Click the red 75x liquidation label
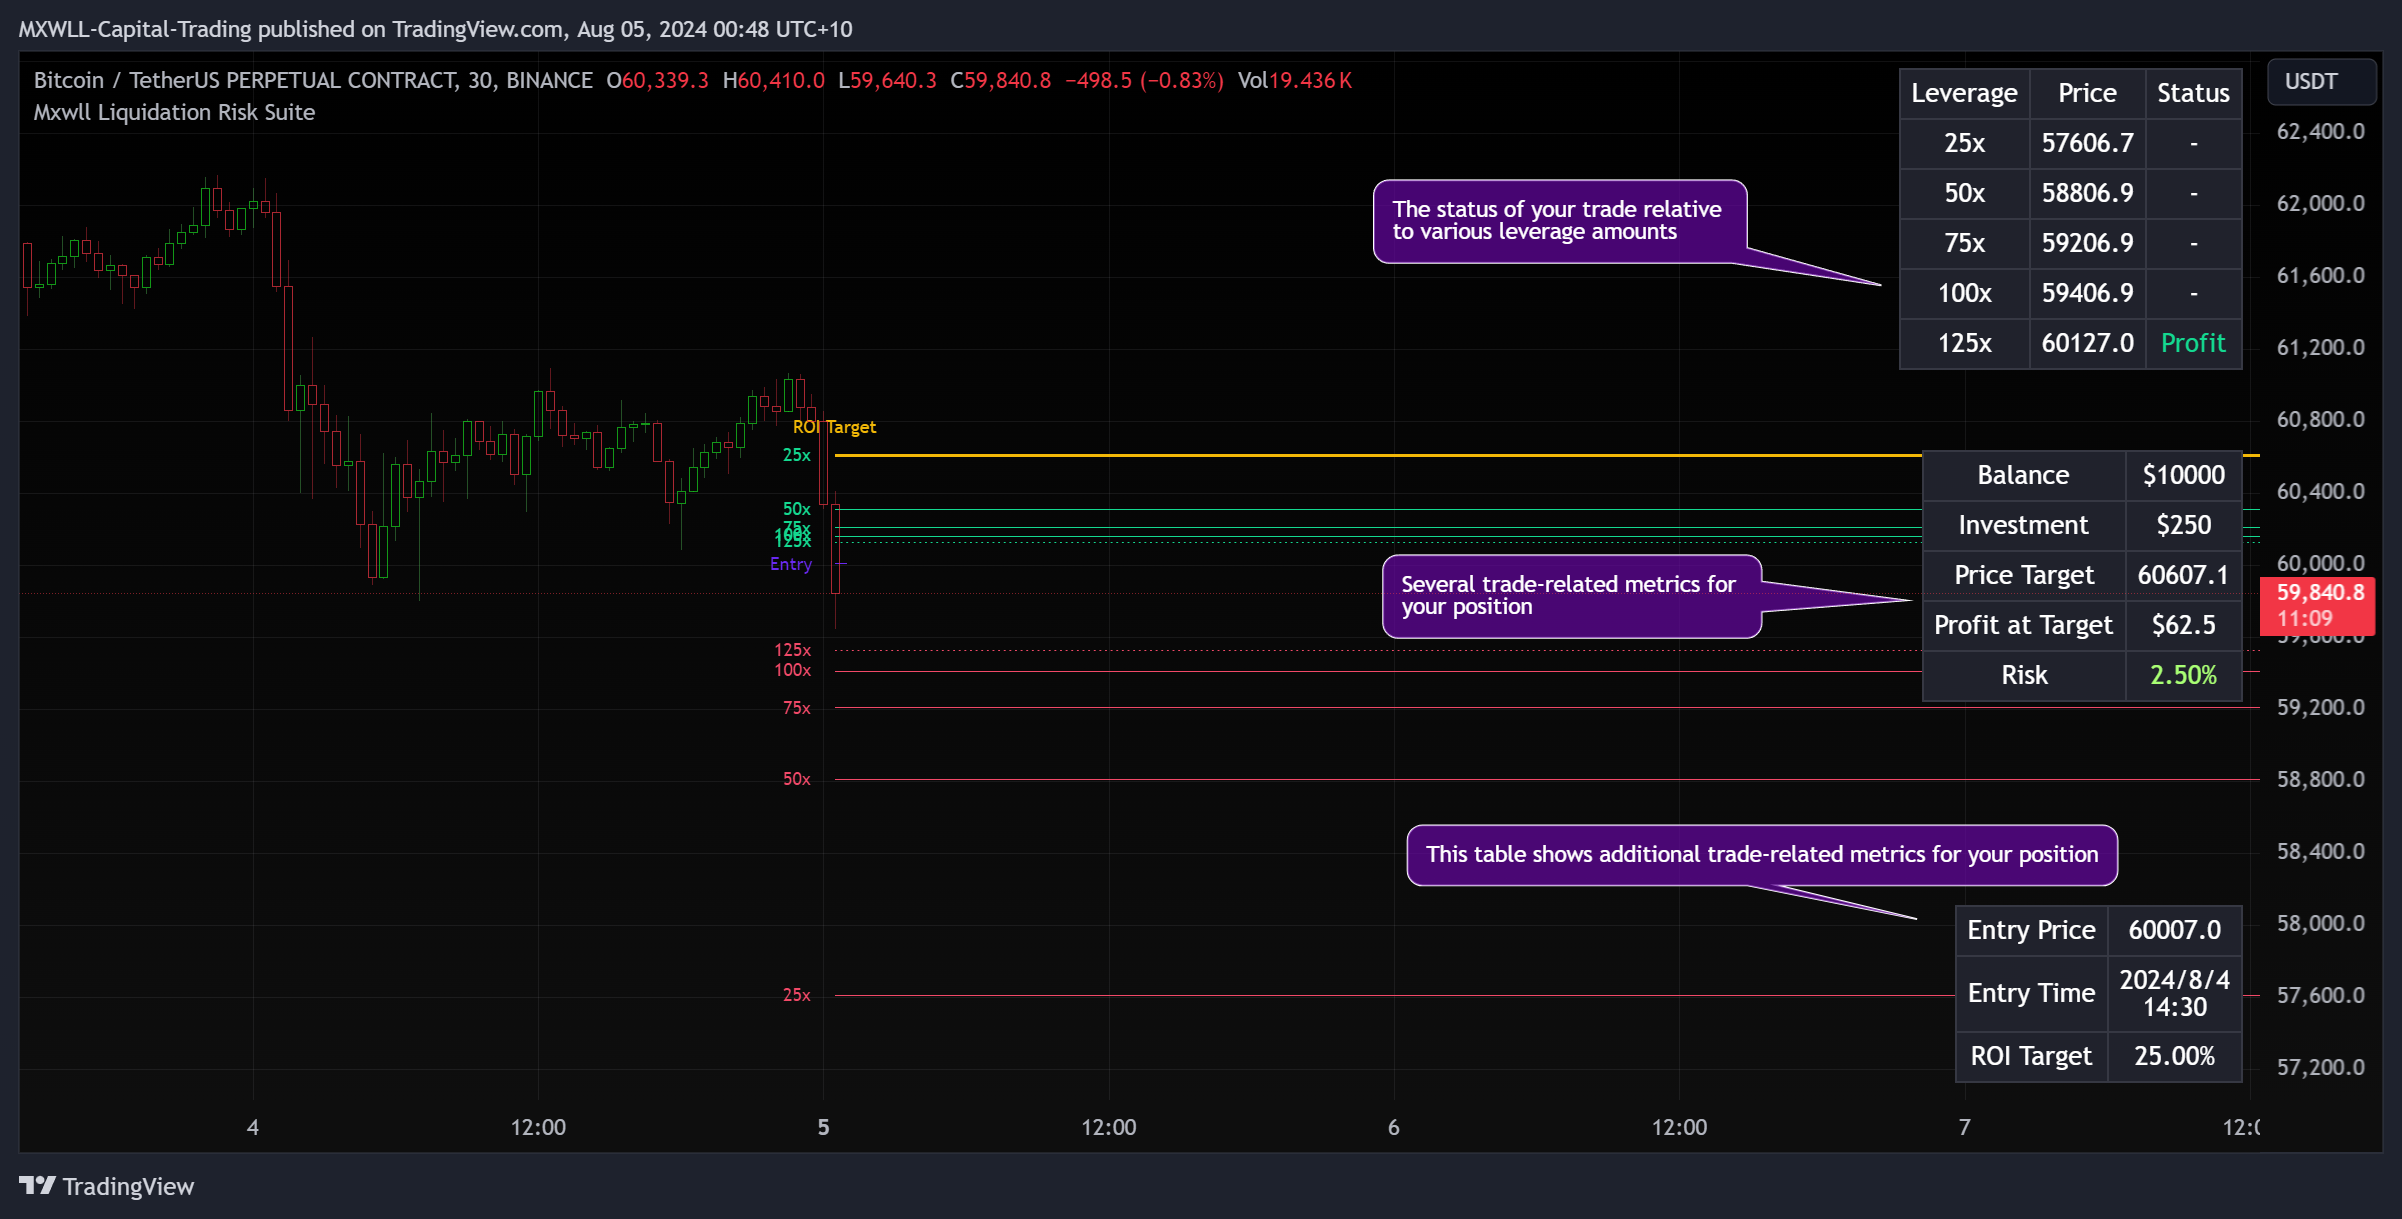Screen dimensions: 2402x1219 pos(796,708)
